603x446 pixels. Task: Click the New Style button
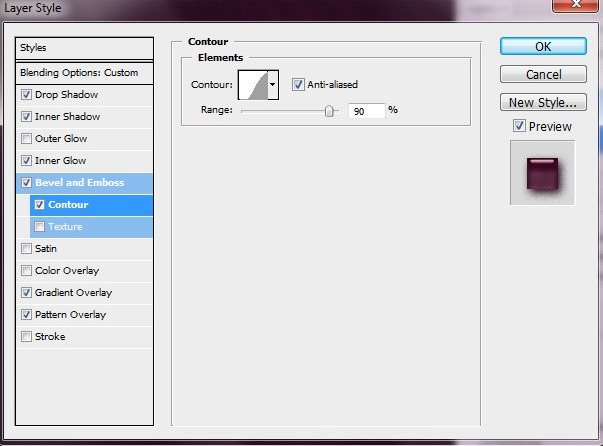tap(543, 102)
